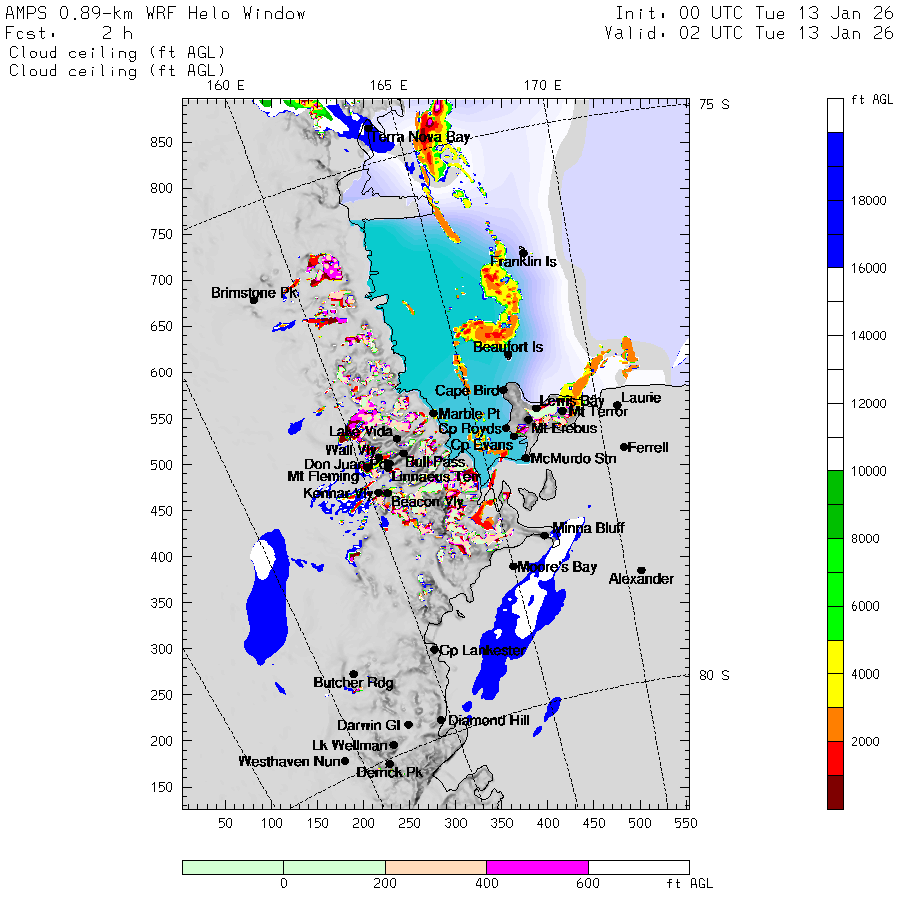Select the 'Derrick Pk' label
900x900 pixels.
(x=389, y=773)
